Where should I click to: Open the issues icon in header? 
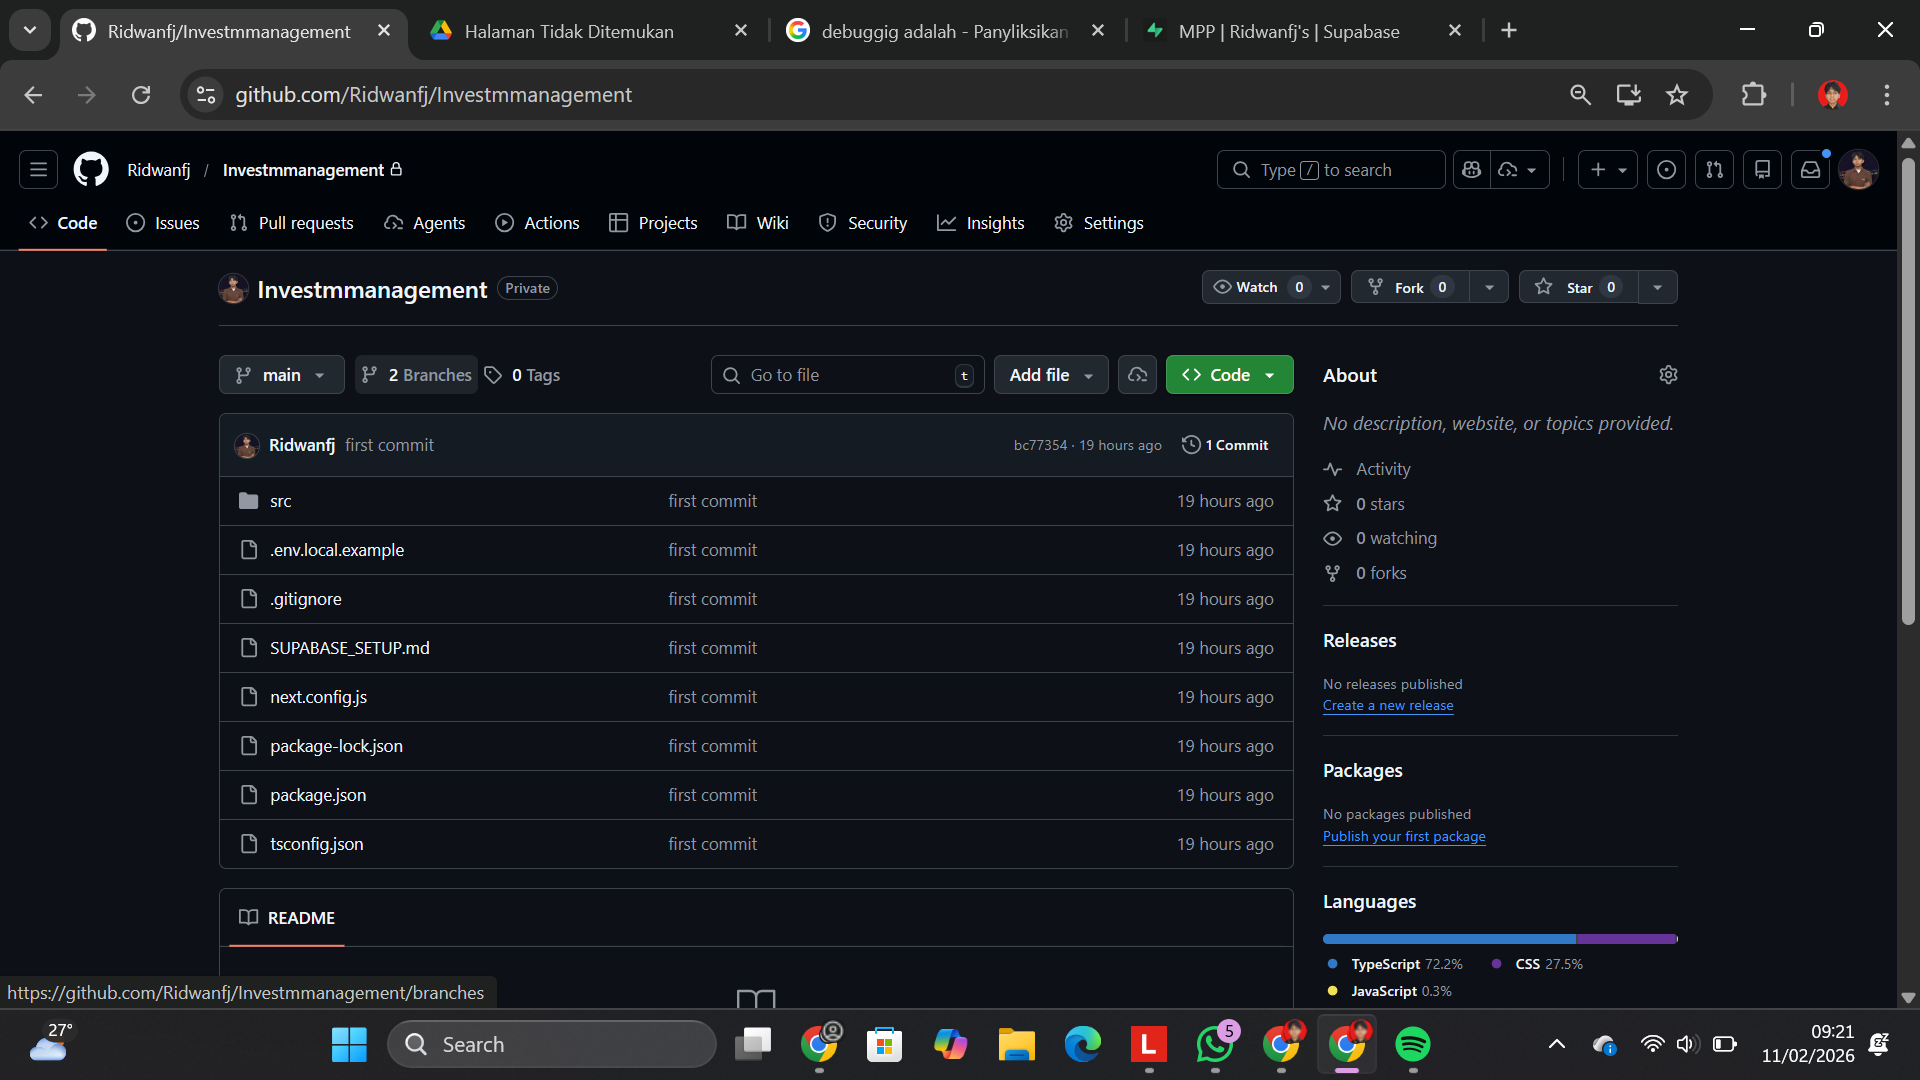1666,170
